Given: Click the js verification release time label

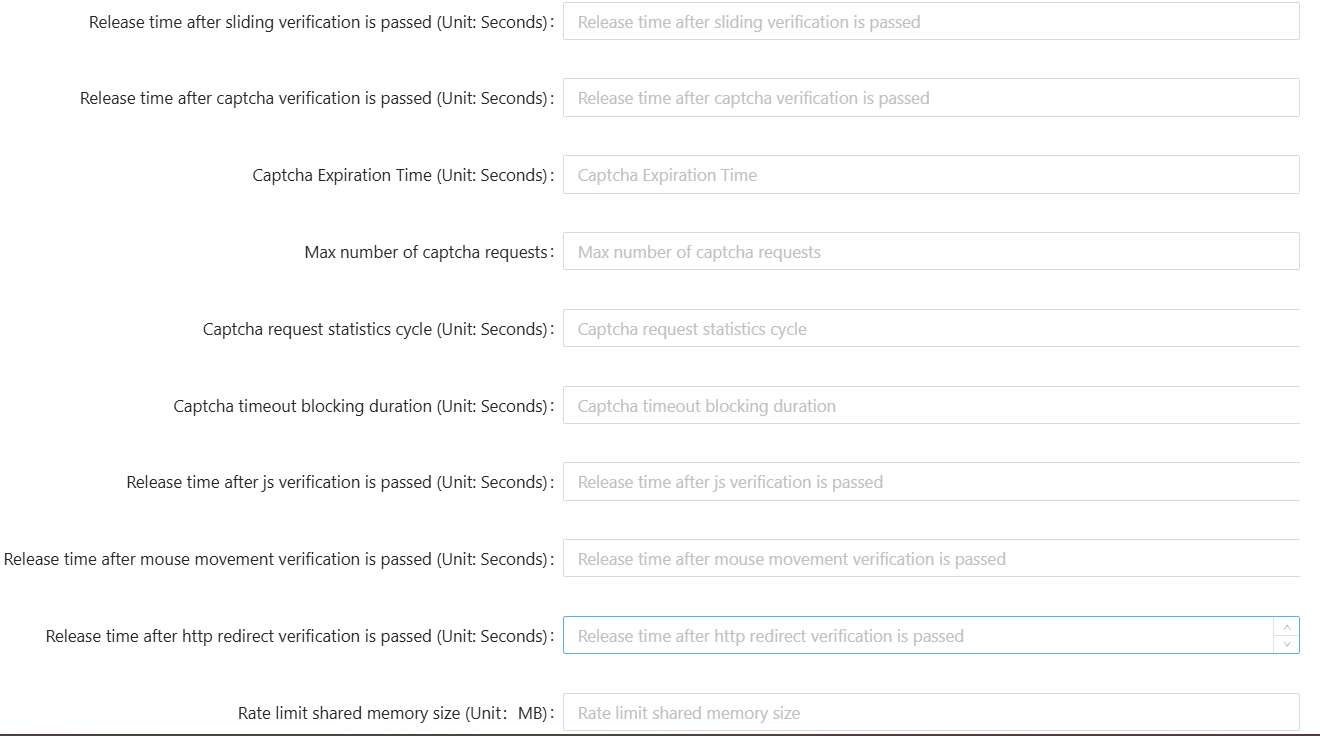Looking at the screenshot, I should [338, 482].
